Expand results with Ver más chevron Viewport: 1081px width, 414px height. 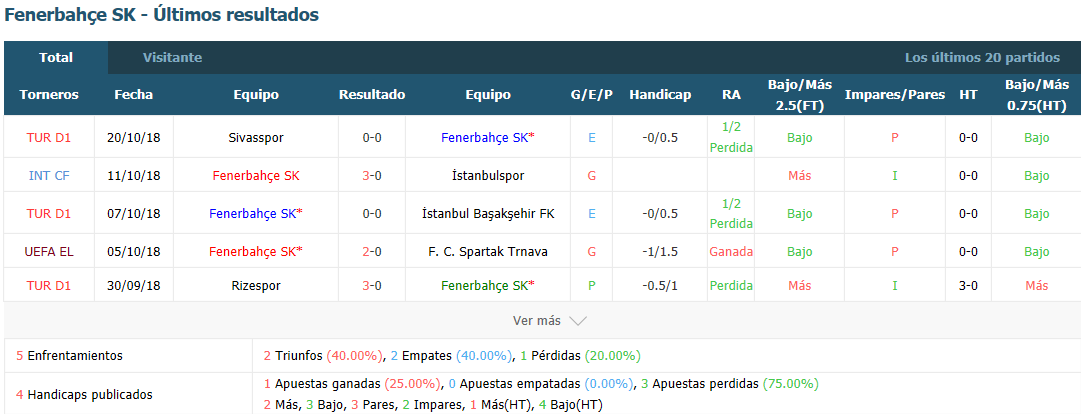tap(578, 321)
